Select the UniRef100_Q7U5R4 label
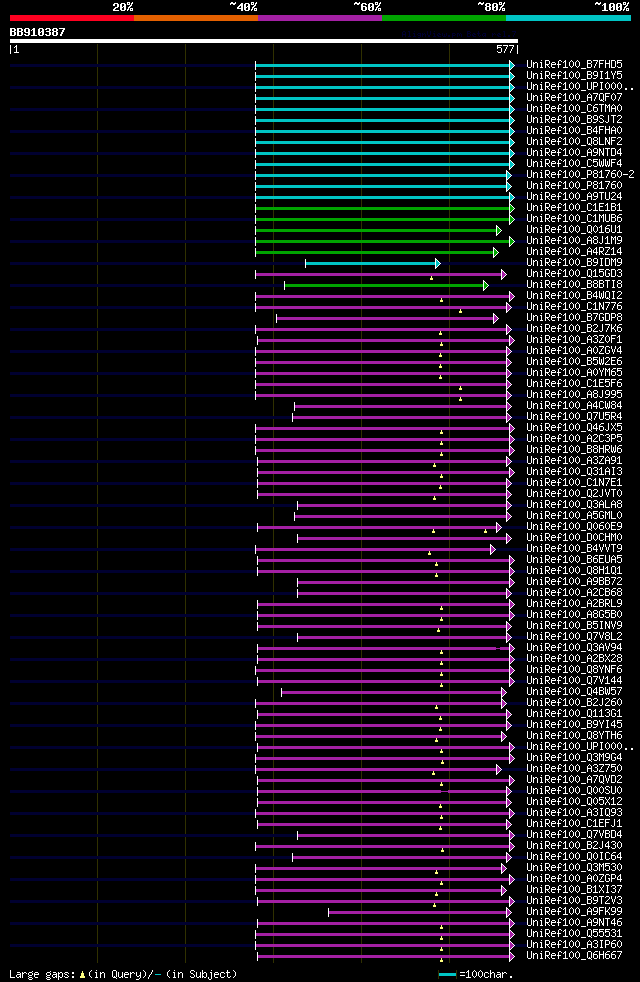 [574, 416]
